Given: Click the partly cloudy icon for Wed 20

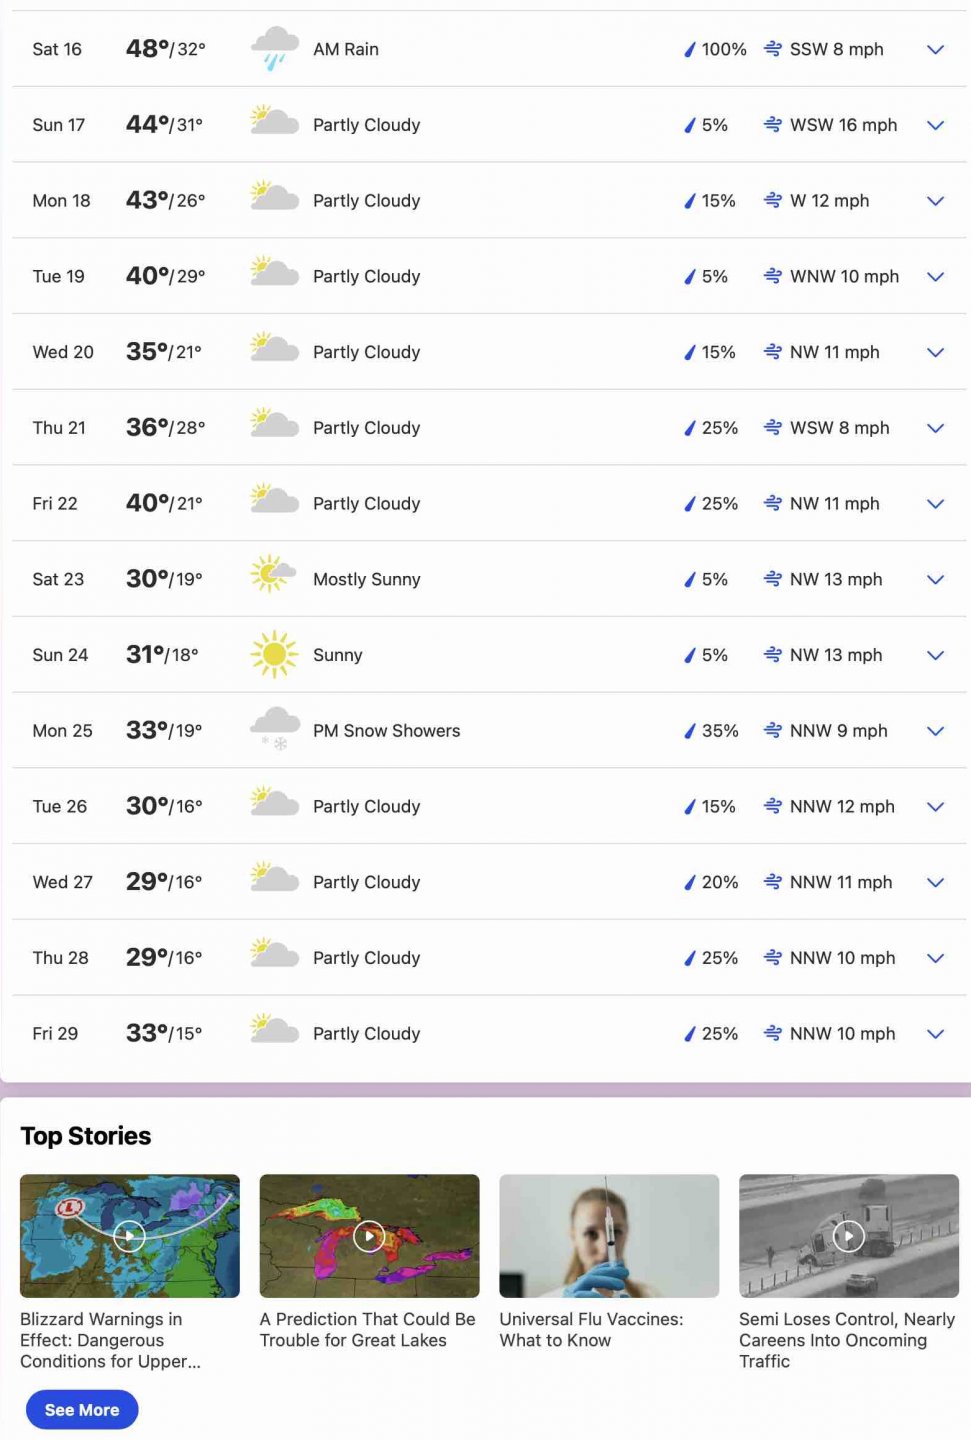Looking at the screenshot, I should pos(274,351).
